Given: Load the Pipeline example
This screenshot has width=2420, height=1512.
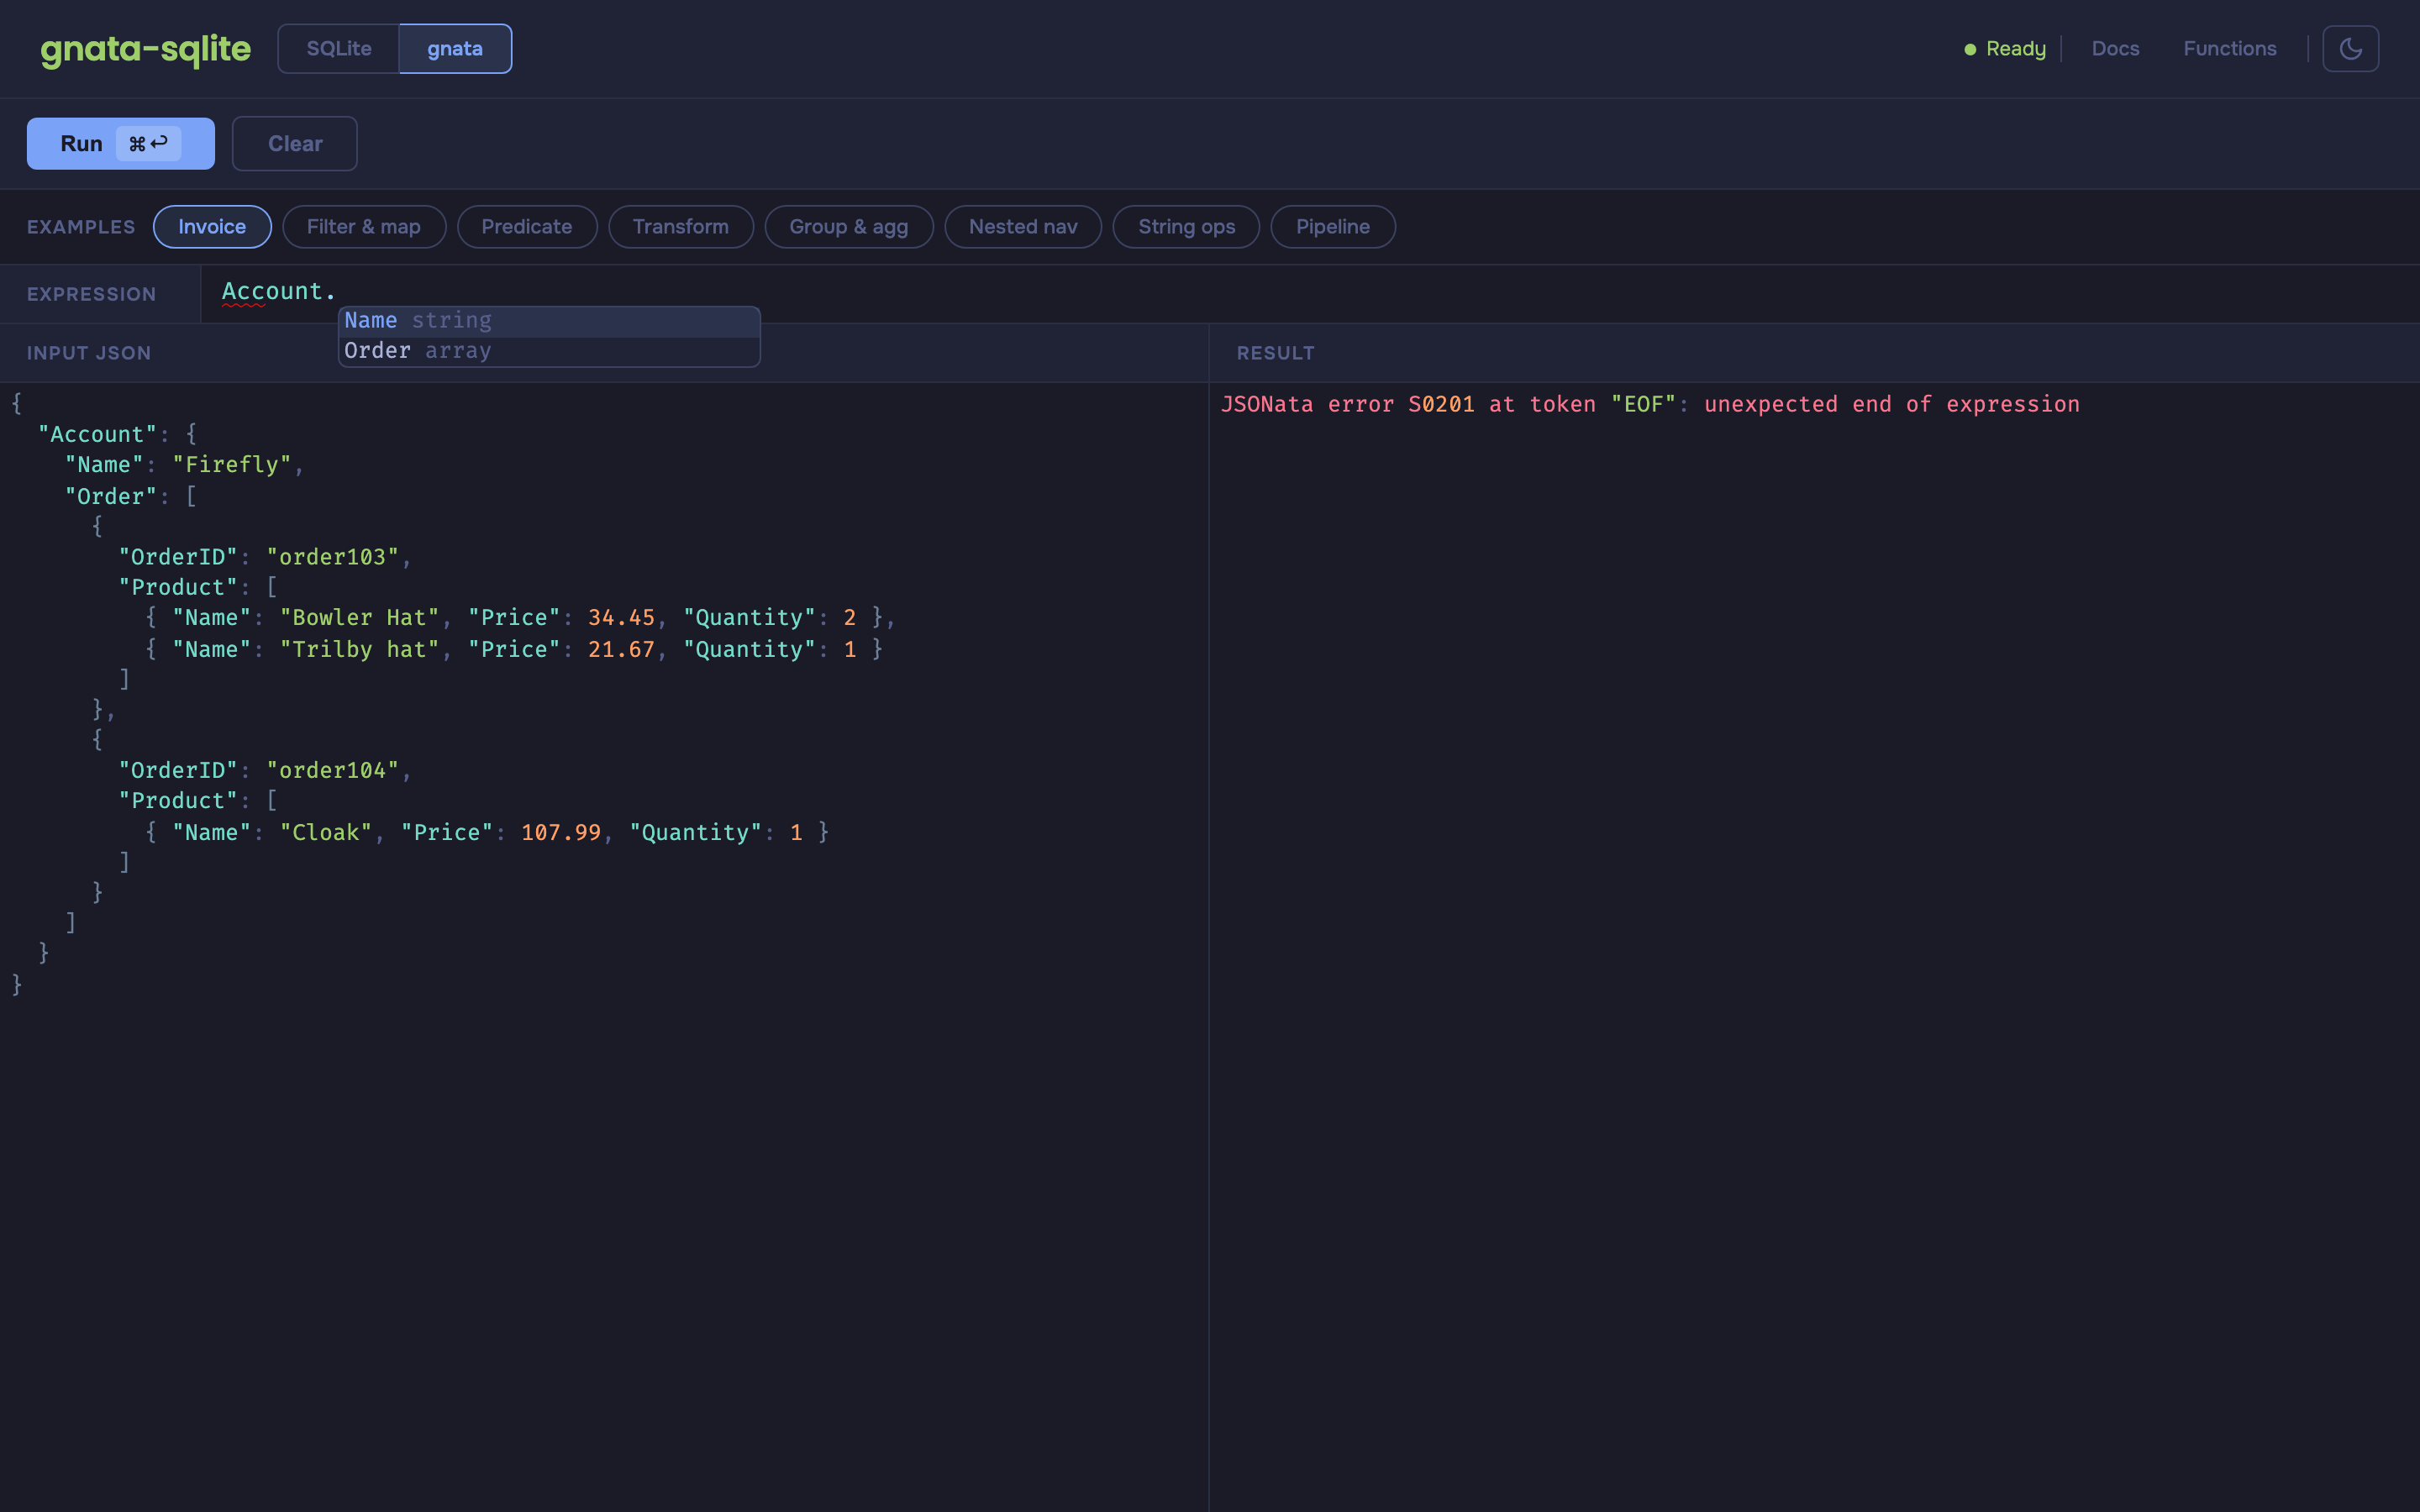Looking at the screenshot, I should pos(1332,227).
